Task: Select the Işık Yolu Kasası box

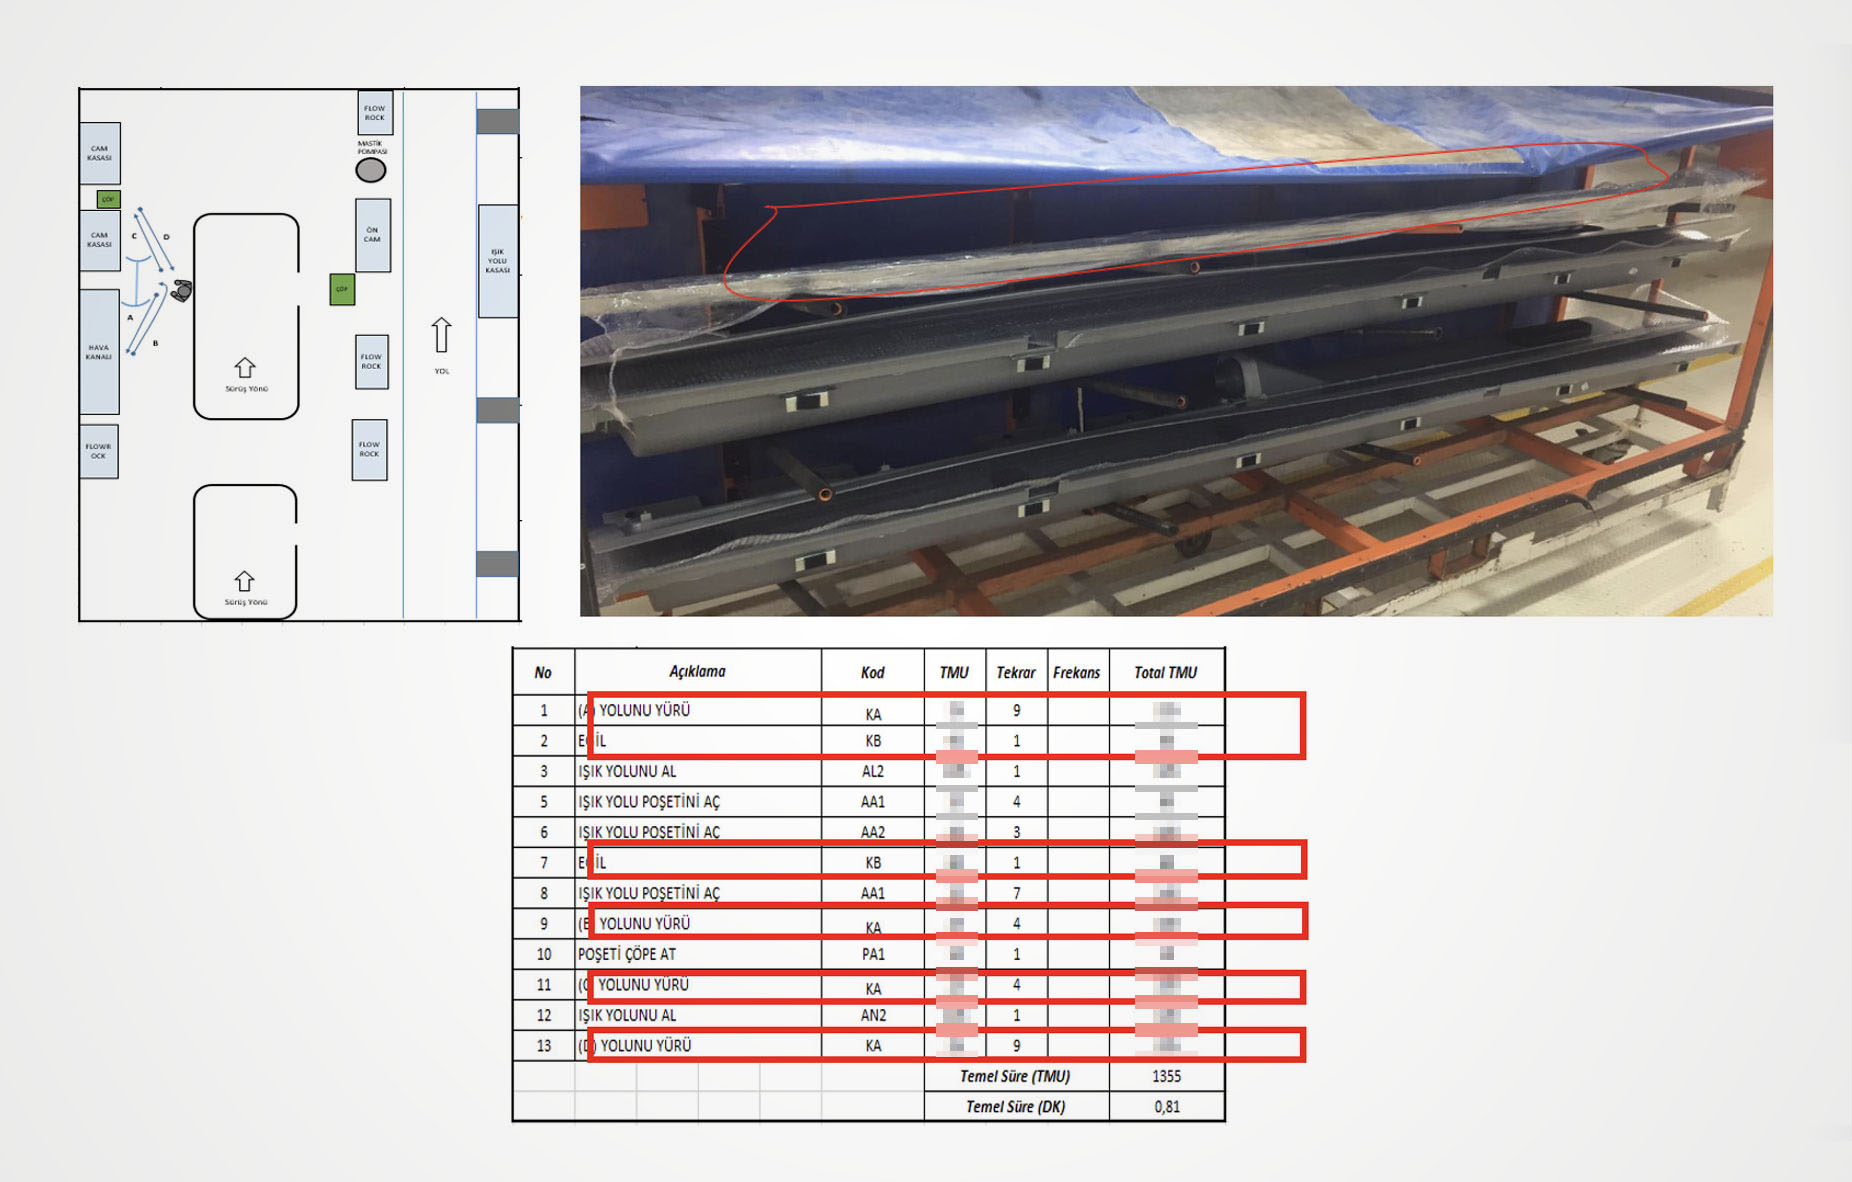Action: (497, 261)
